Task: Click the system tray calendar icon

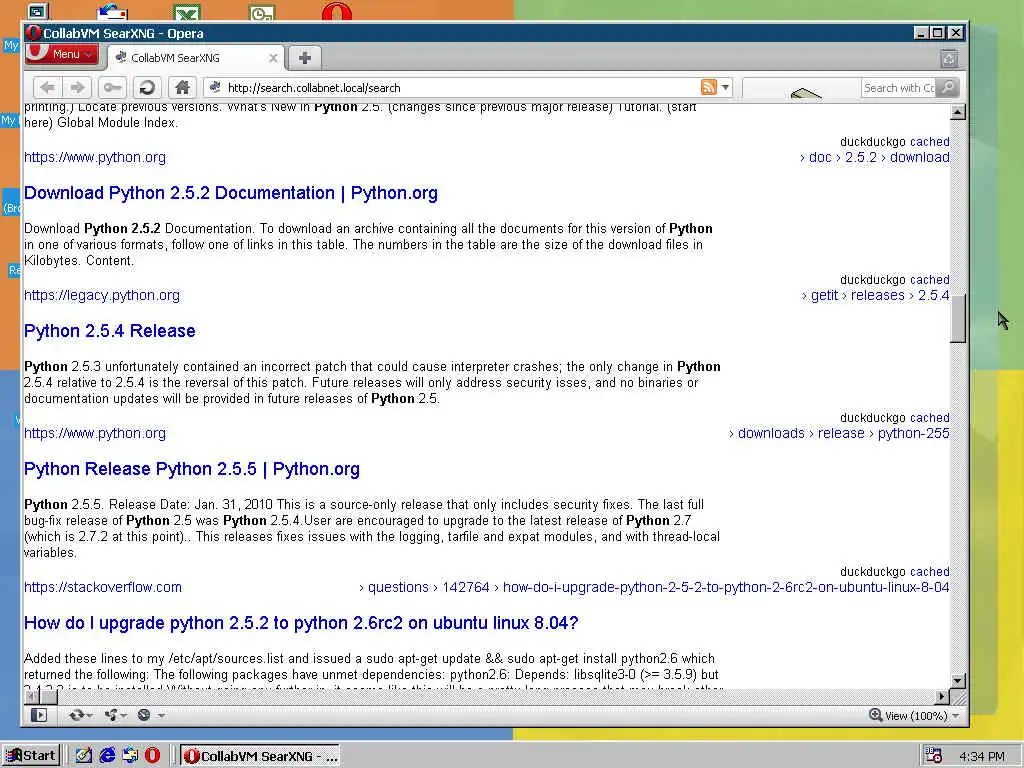Action: click(934, 756)
